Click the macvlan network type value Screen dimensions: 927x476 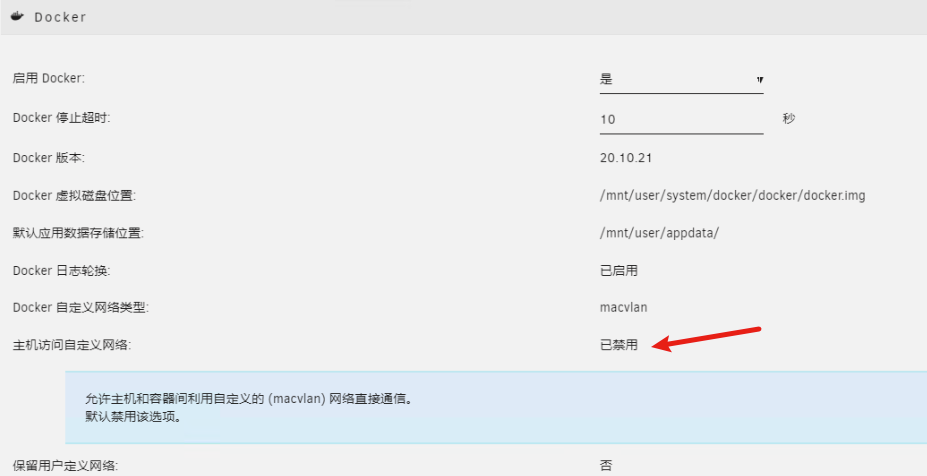pyautogui.click(x=624, y=308)
